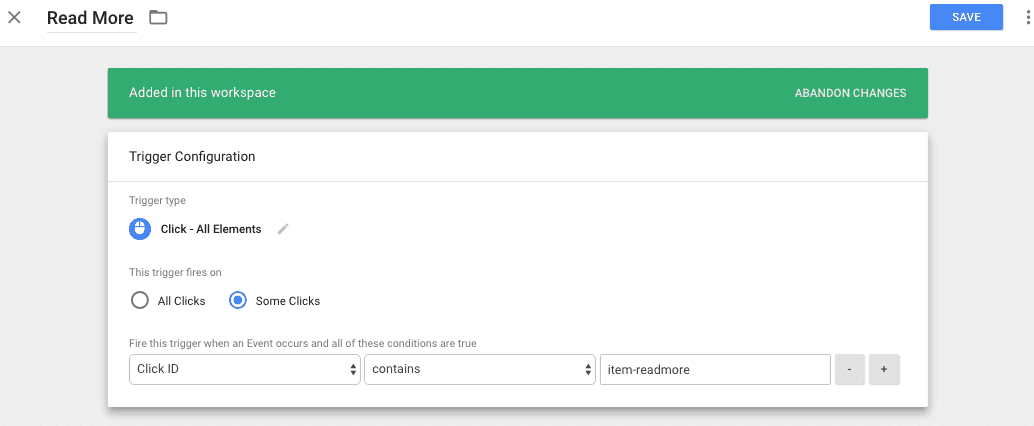Click the pencil icon to edit trigger type

283,229
